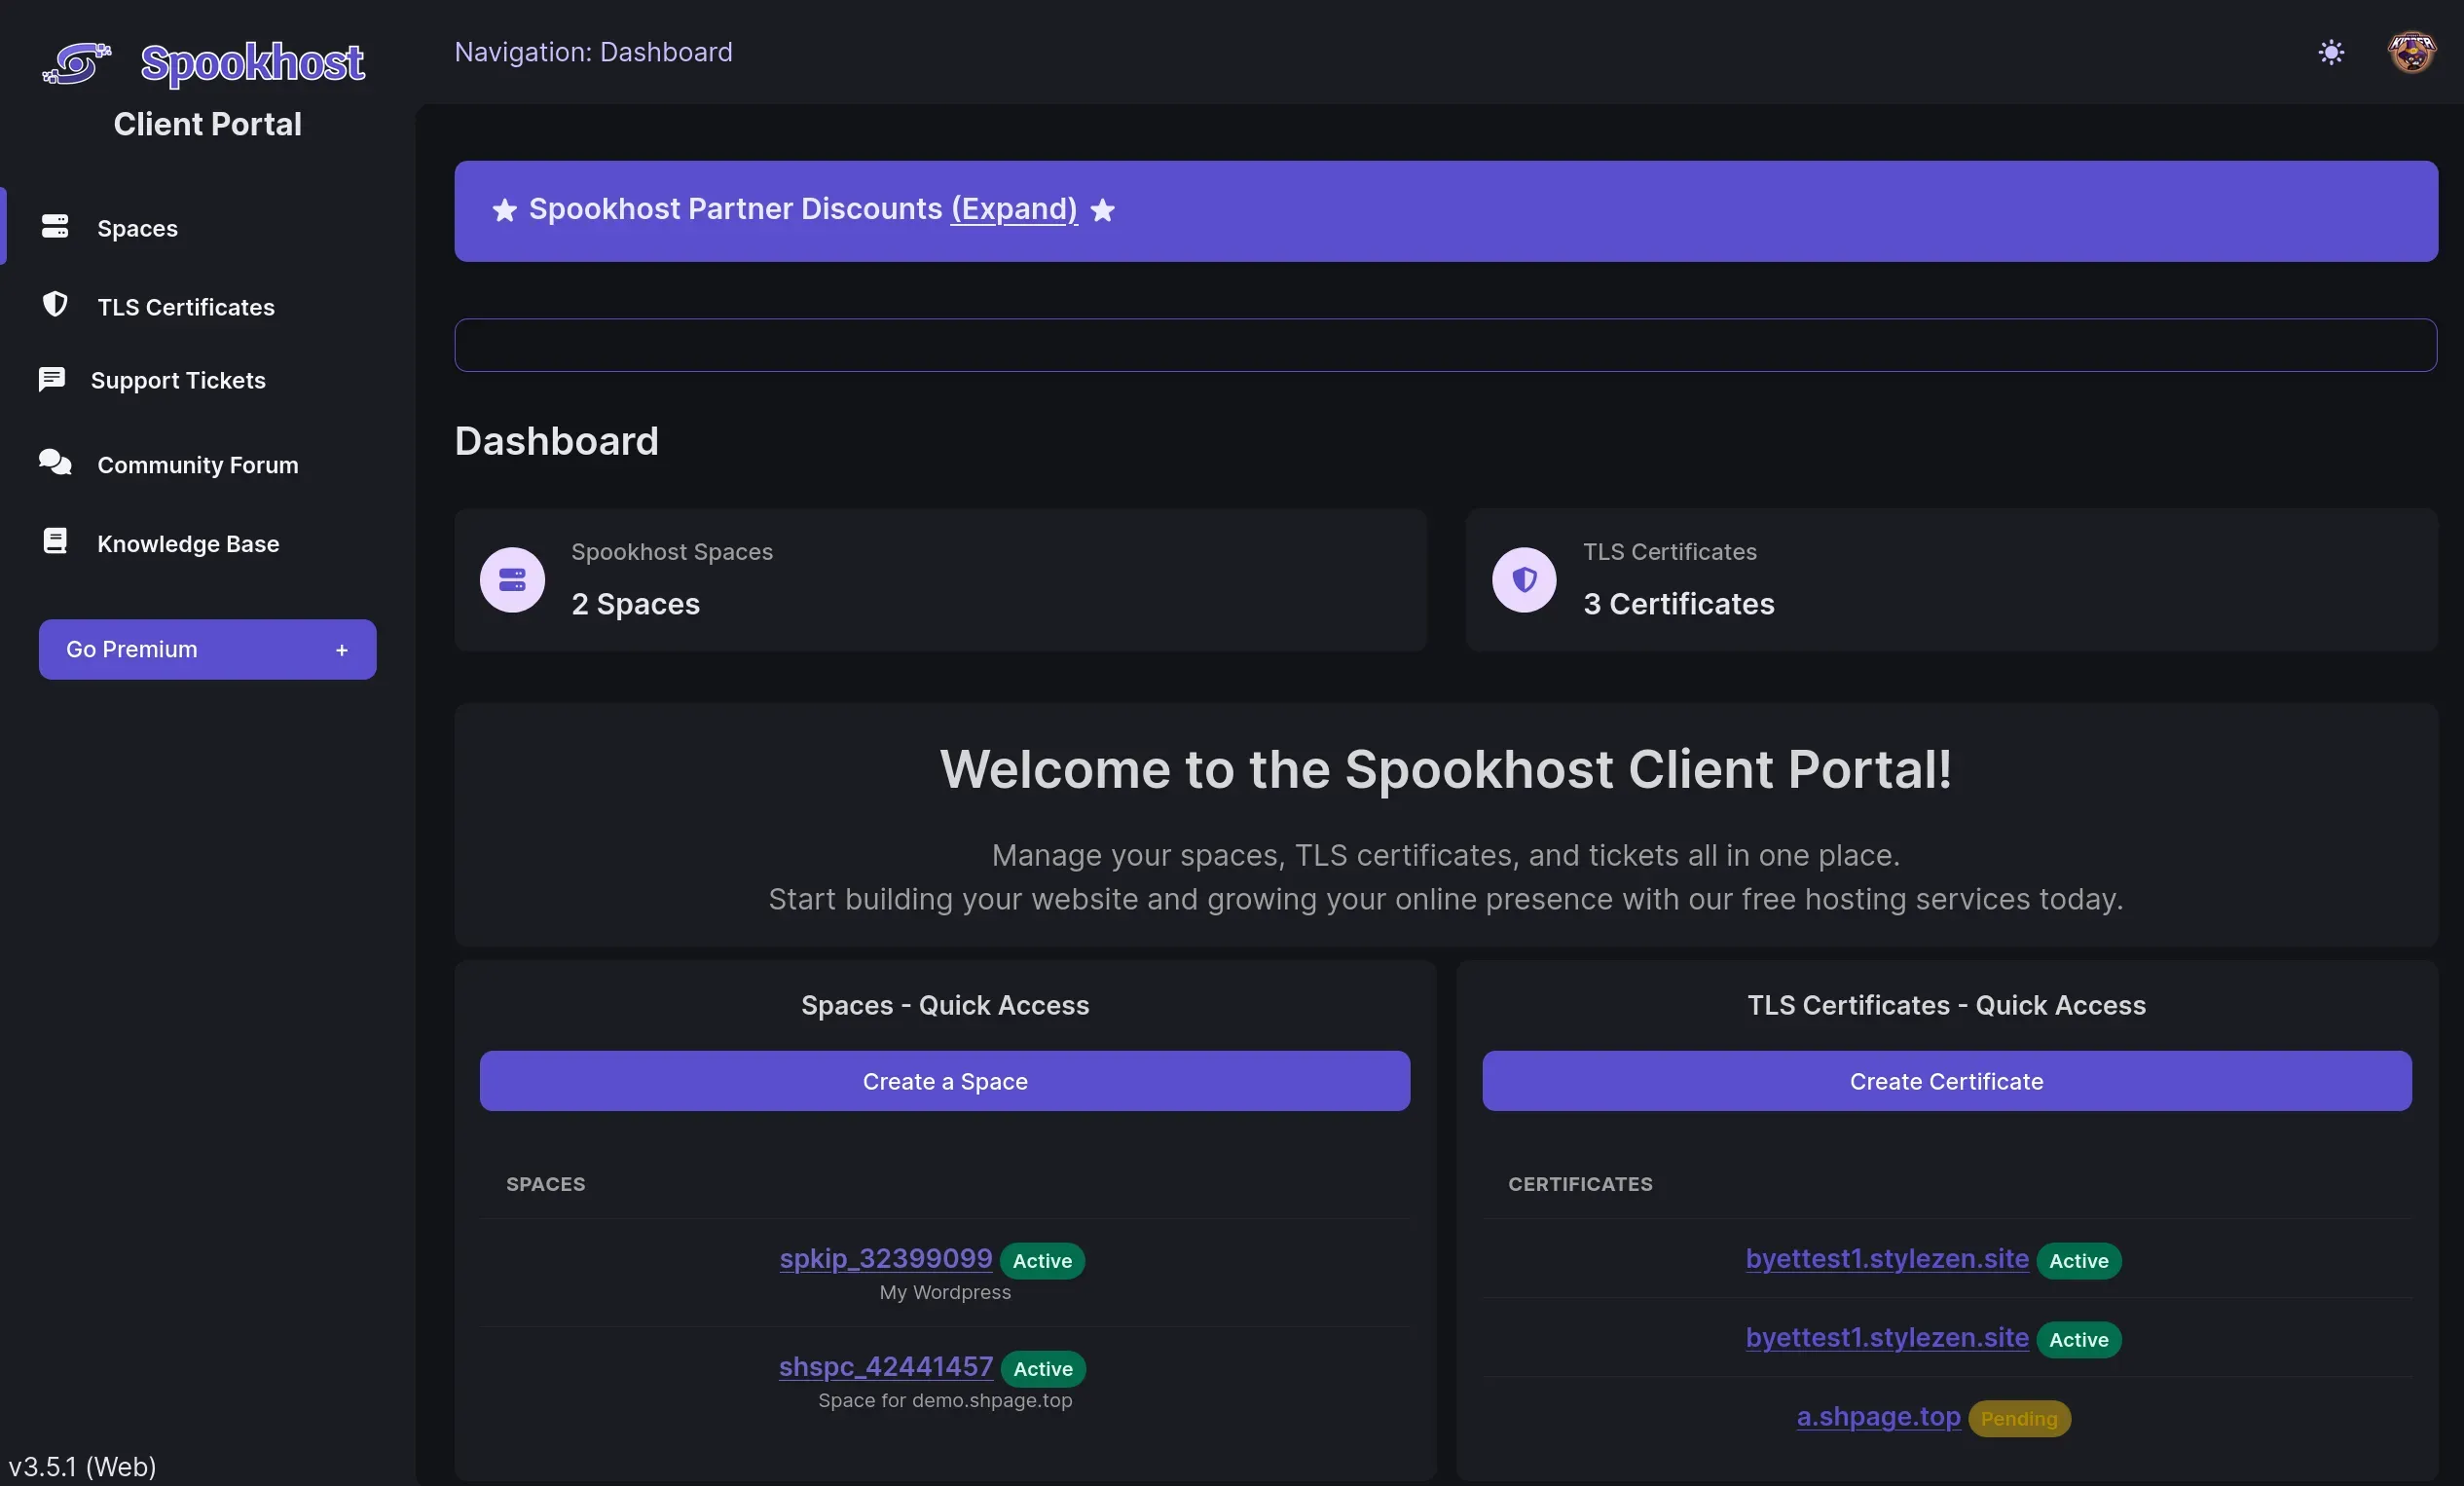The width and height of the screenshot is (2464, 1486).
Task: Click the star icon left of Partner Discounts
Action: tap(505, 210)
